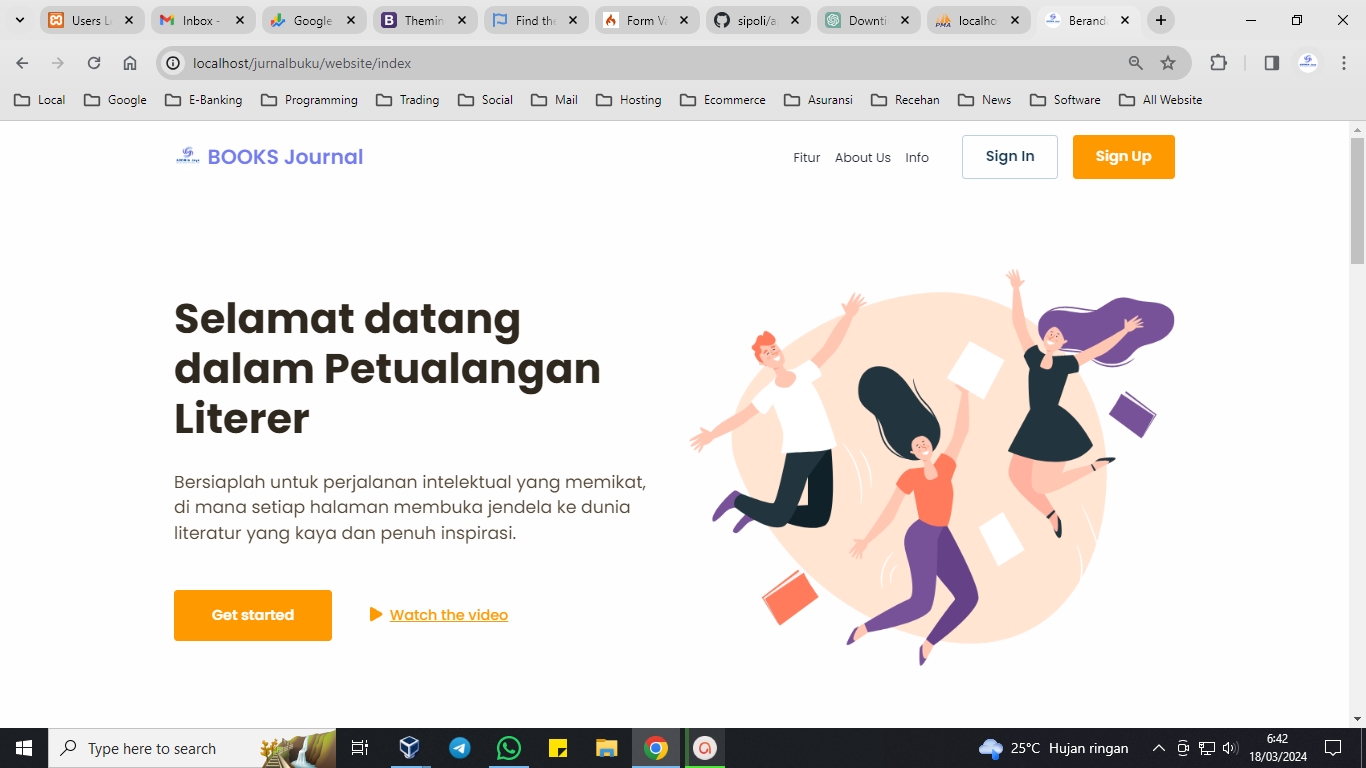The width and height of the screenshot is (1366, 768).
Task: Reload the page with the refresh icon
Action: [94, 63]
